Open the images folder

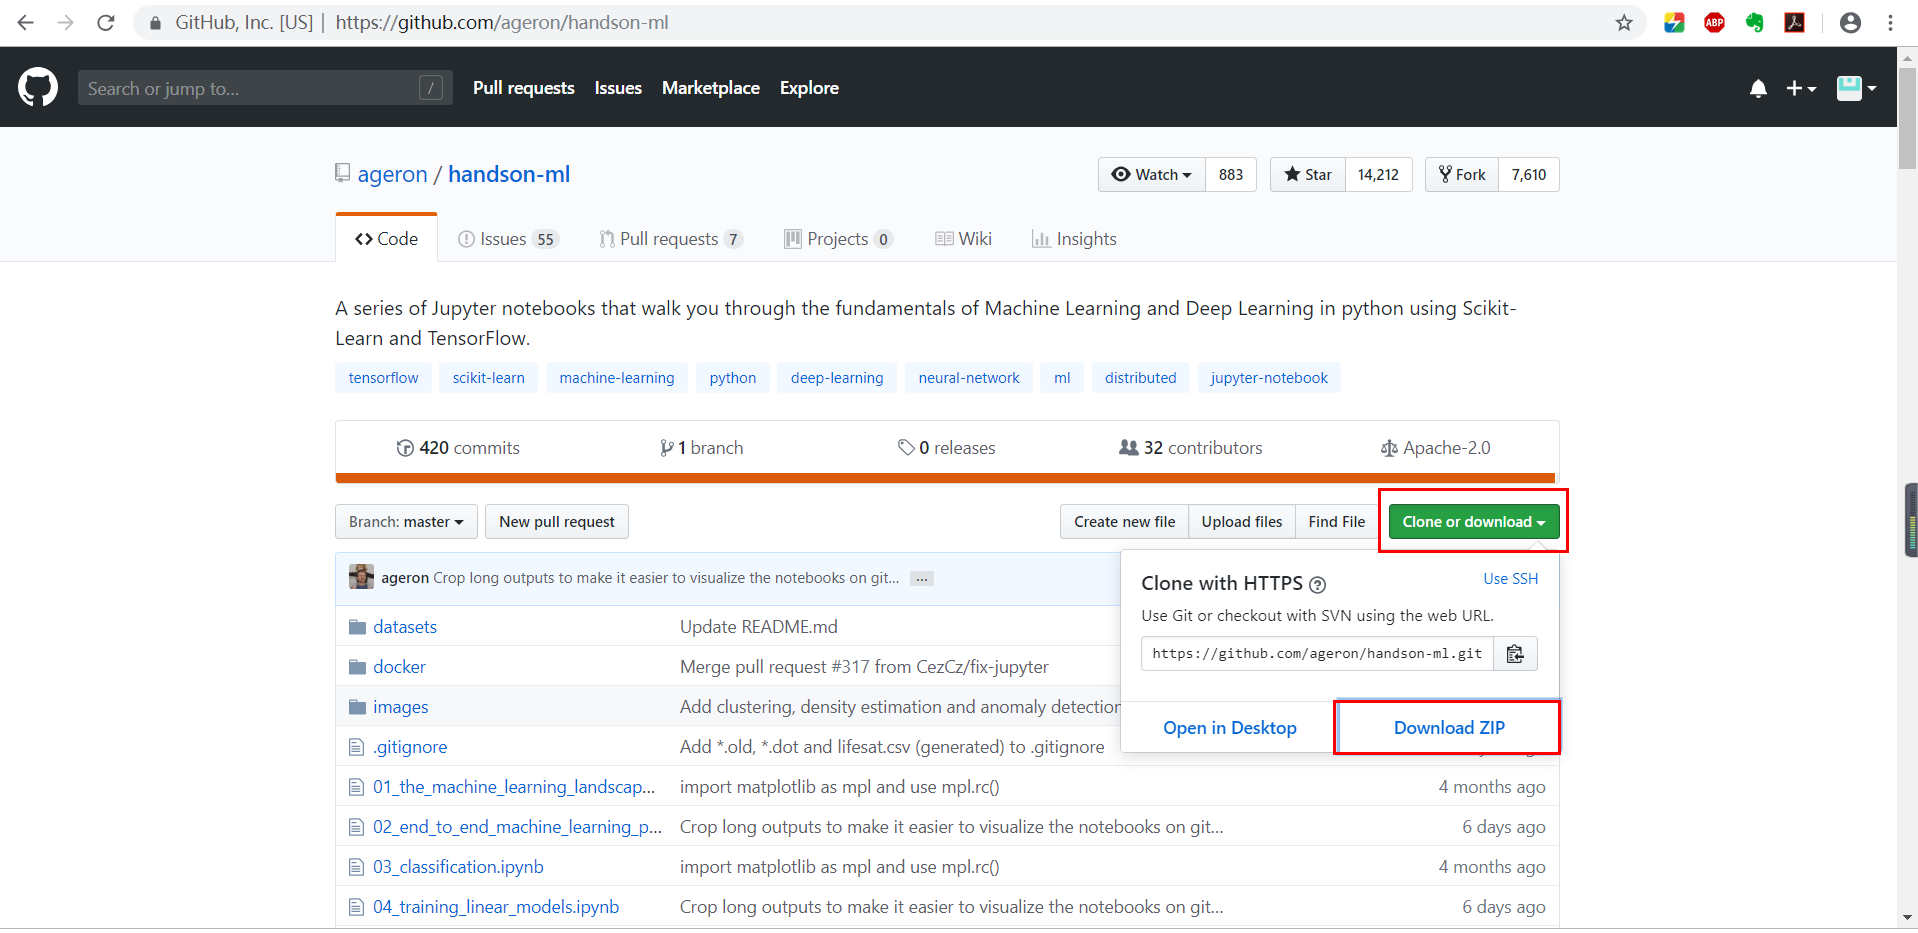pos(401,707)
